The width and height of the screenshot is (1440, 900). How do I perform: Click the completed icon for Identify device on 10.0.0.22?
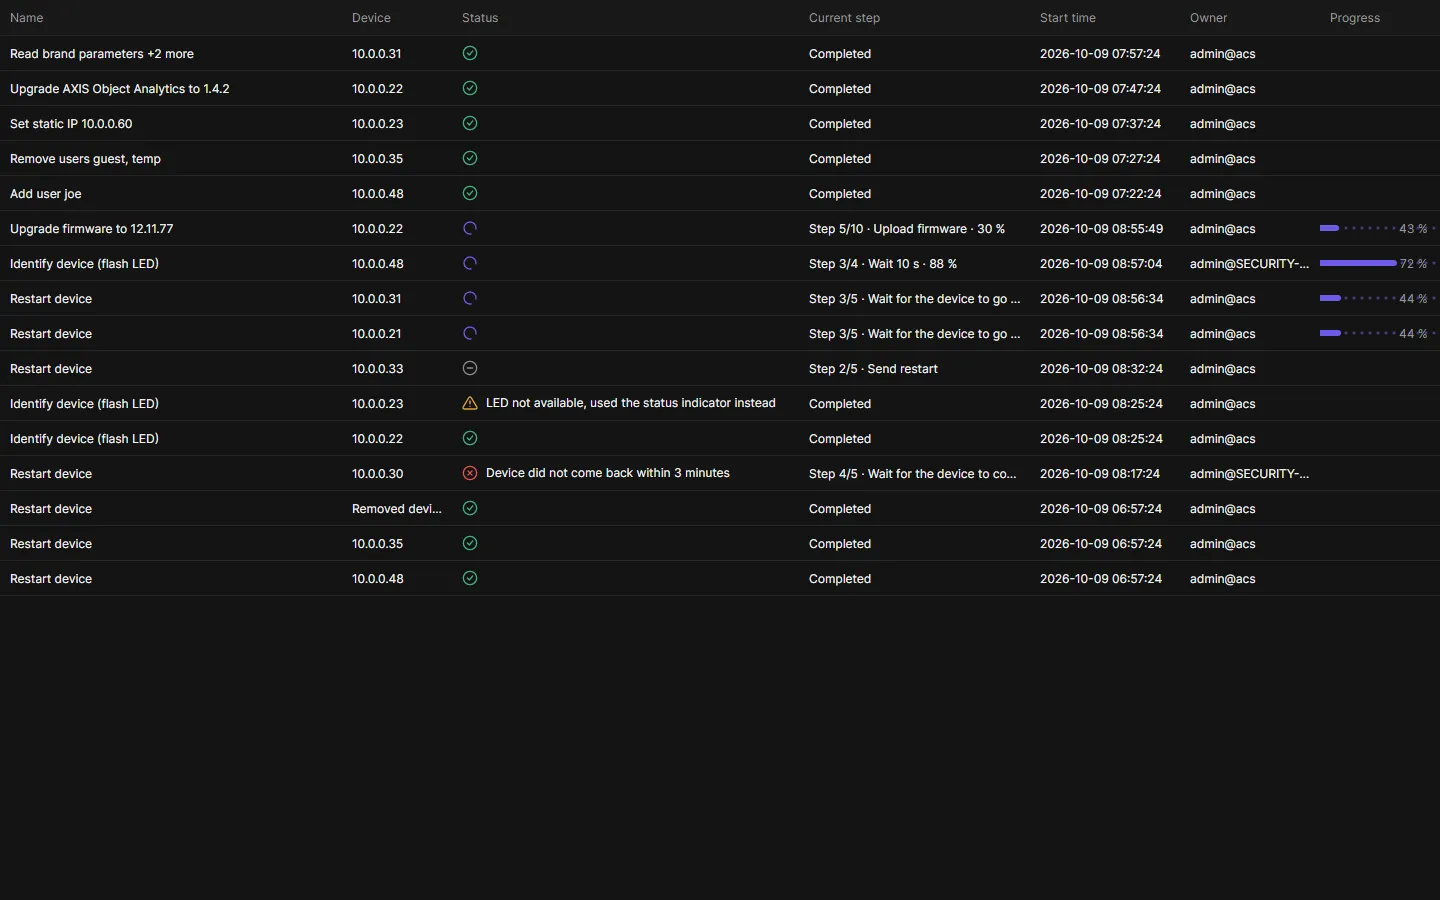point(470,438)
